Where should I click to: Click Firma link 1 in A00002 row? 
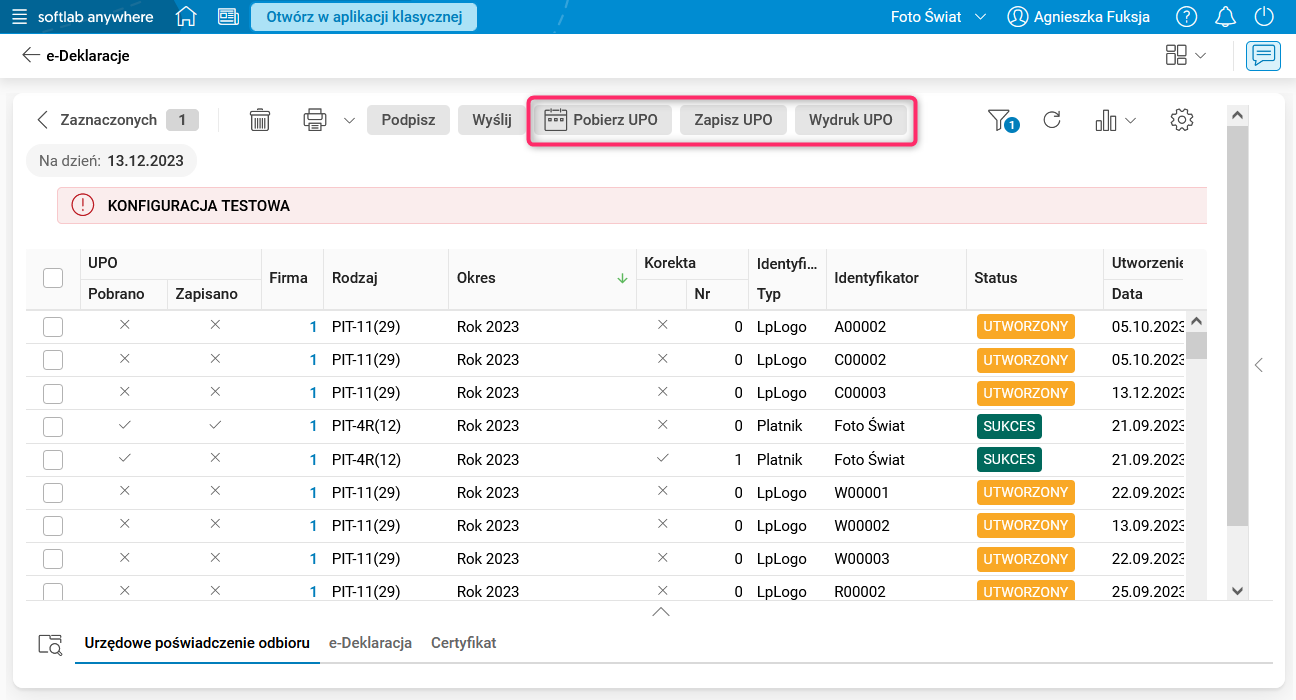pyautogui.click(x=313, y=327)
